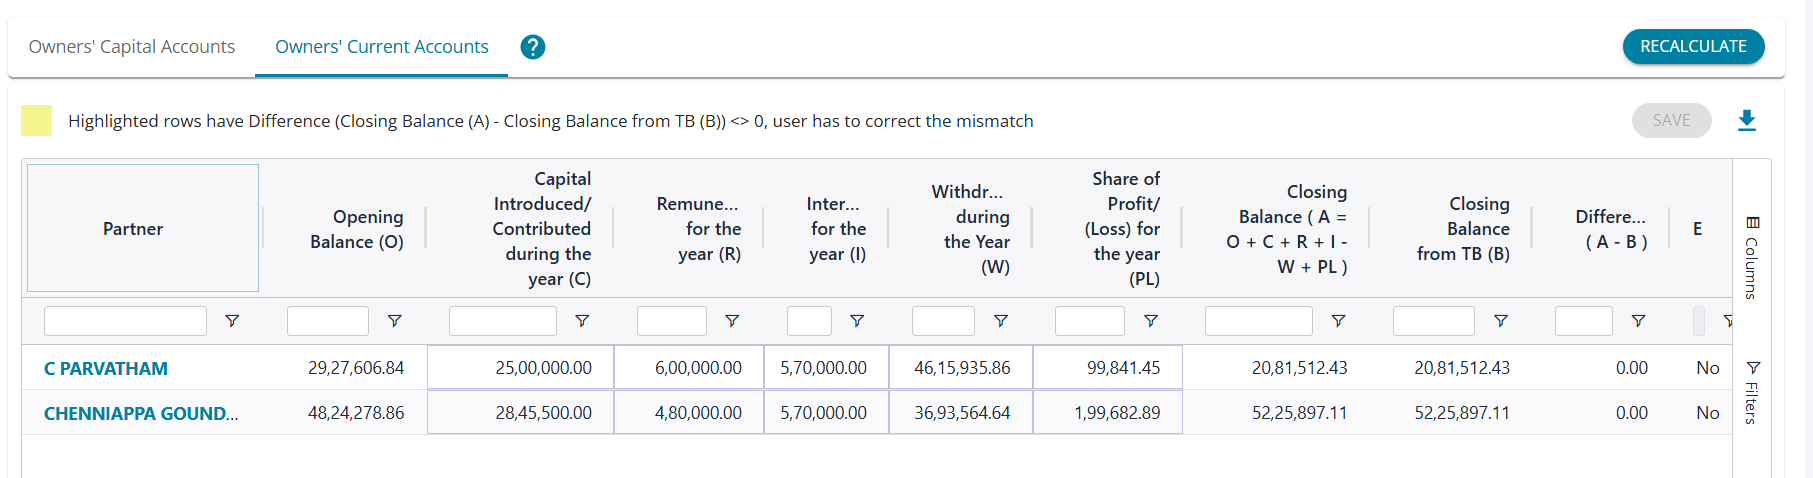Click the yellow highlight legend swatch
The width and height of the screenshot is (1813, 478).
37,121
